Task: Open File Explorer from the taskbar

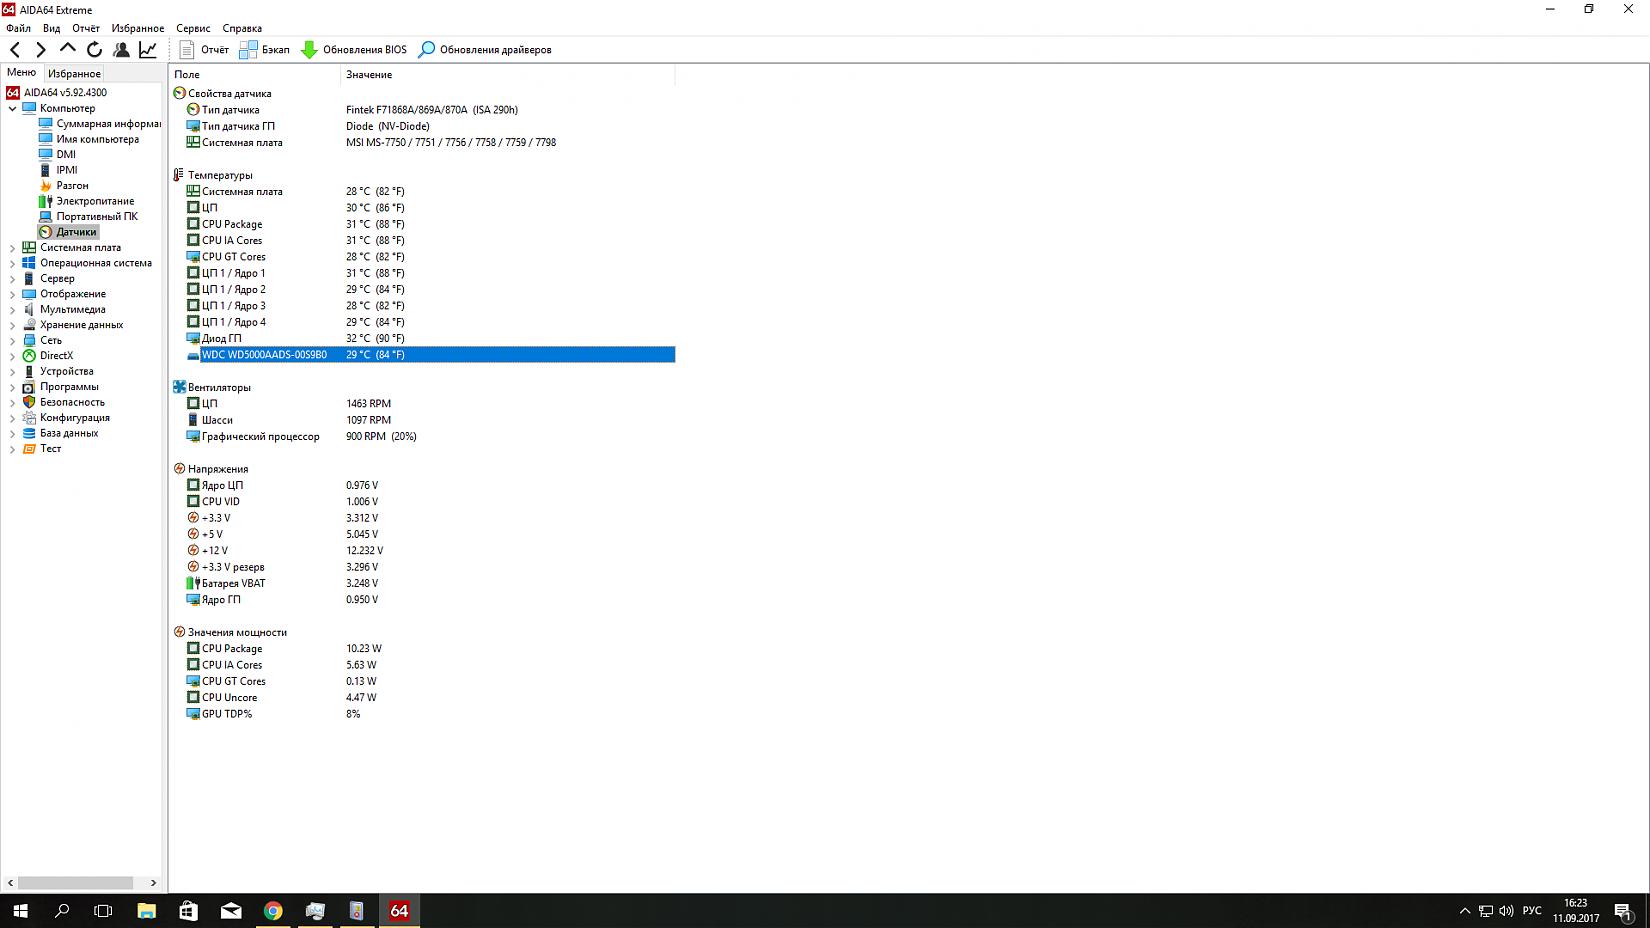Action: [x=146, y=911]
